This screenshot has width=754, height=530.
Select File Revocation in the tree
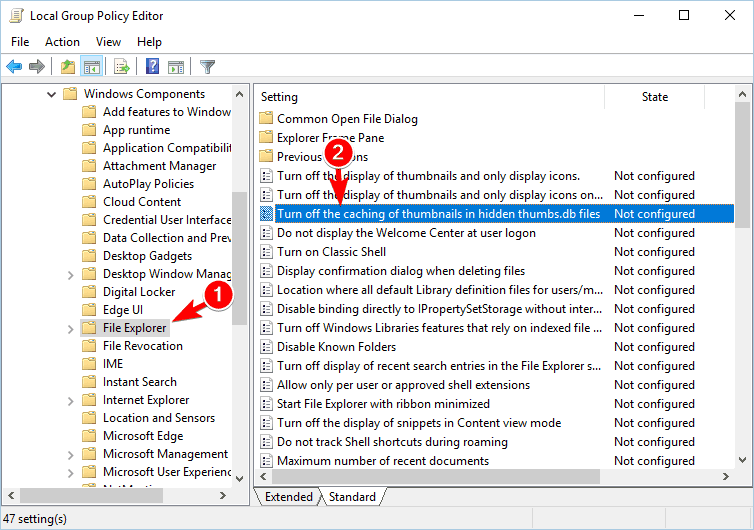coord(143,346)
